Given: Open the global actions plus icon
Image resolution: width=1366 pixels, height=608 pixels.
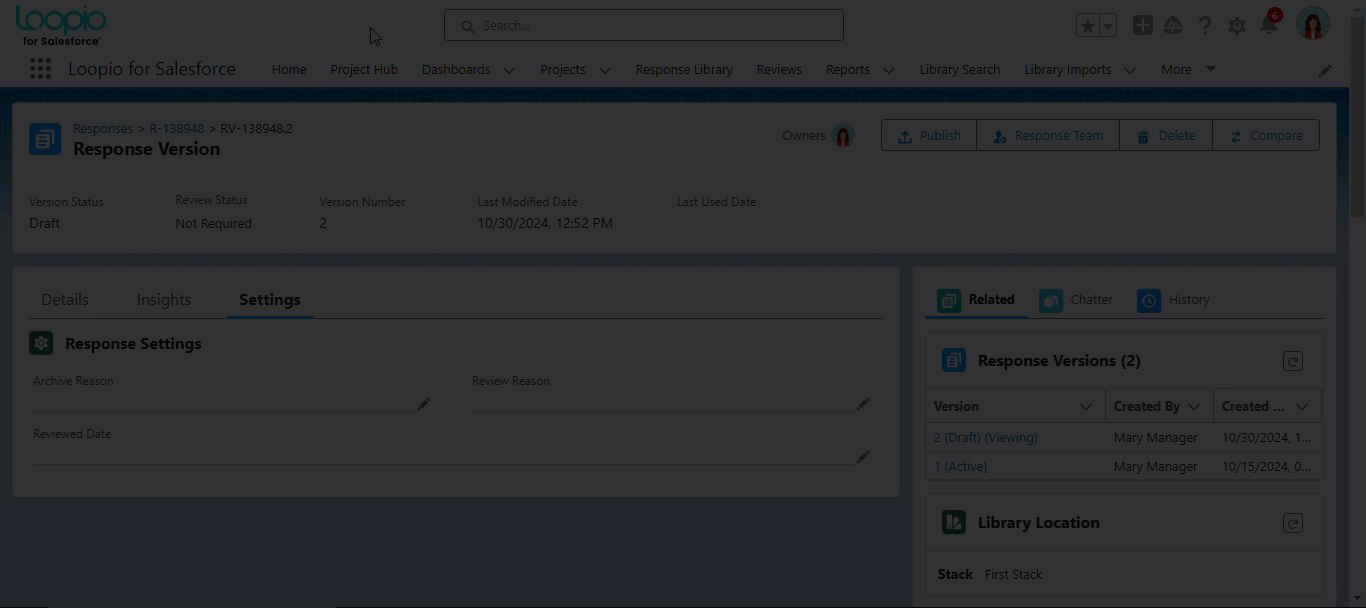Looking at the screenshot, I should tap(1143, 26).
